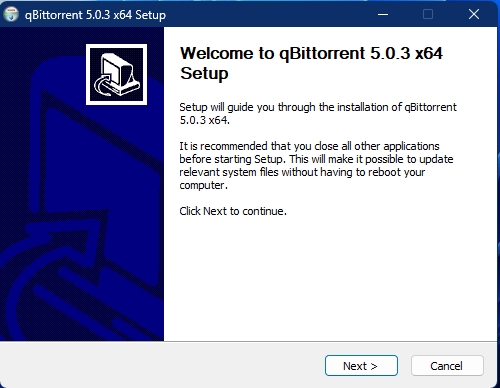Select the "Welcome to qBittorrent 5.0.3 x64" heading
Viewport: 500px width, 388px height.
[x=311, y=53]
